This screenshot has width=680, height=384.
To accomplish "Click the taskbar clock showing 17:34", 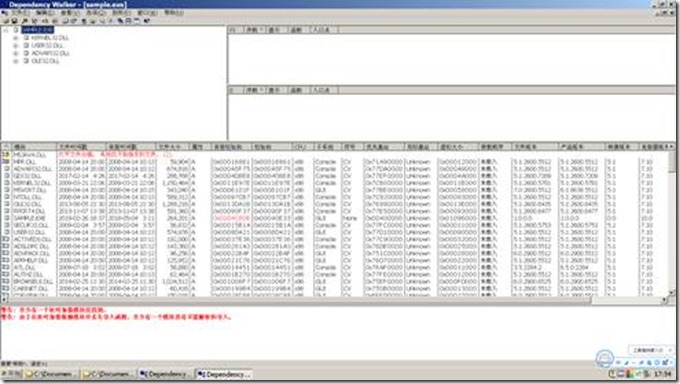I will (x=662, y=374).
